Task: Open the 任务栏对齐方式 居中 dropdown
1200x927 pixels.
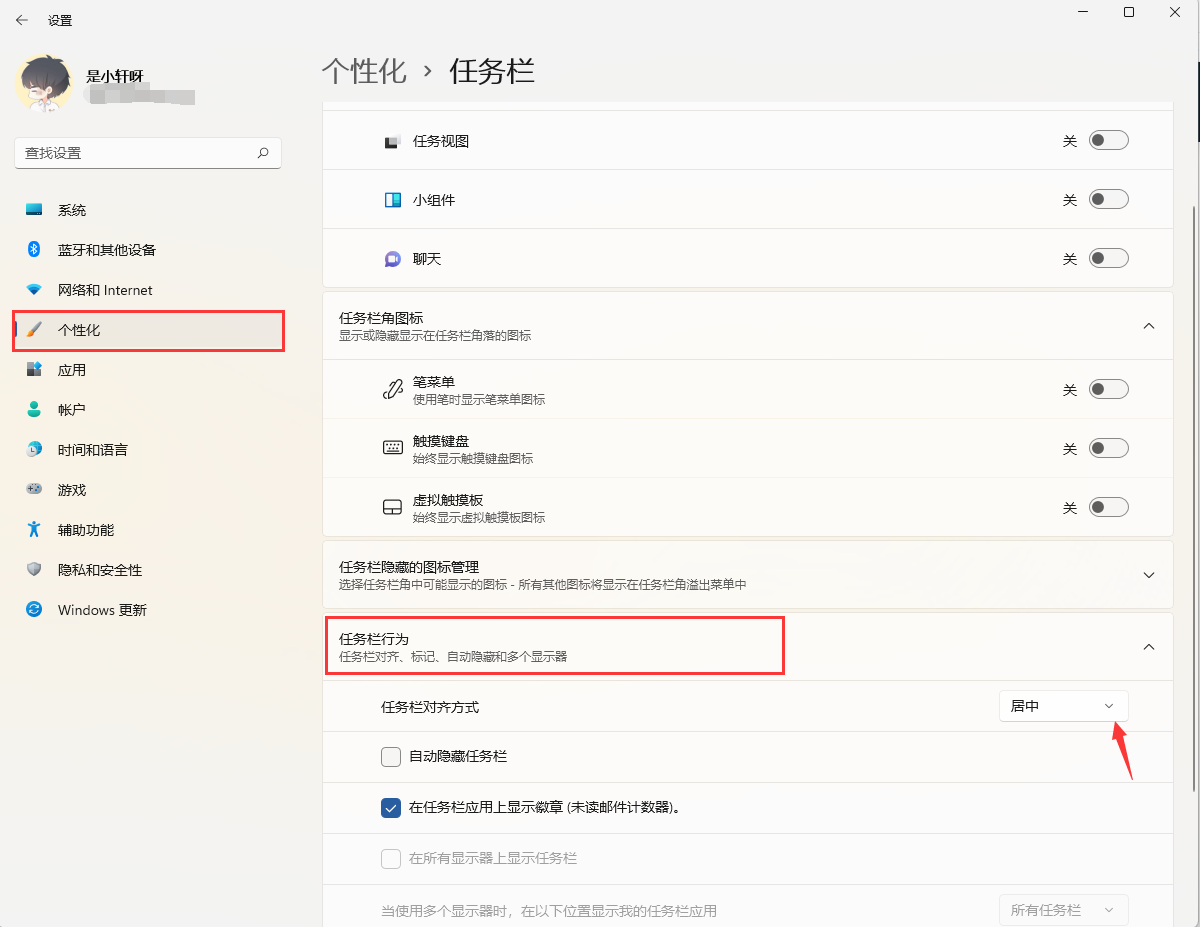Action: pyautogui.click(x=1063, y=705)
